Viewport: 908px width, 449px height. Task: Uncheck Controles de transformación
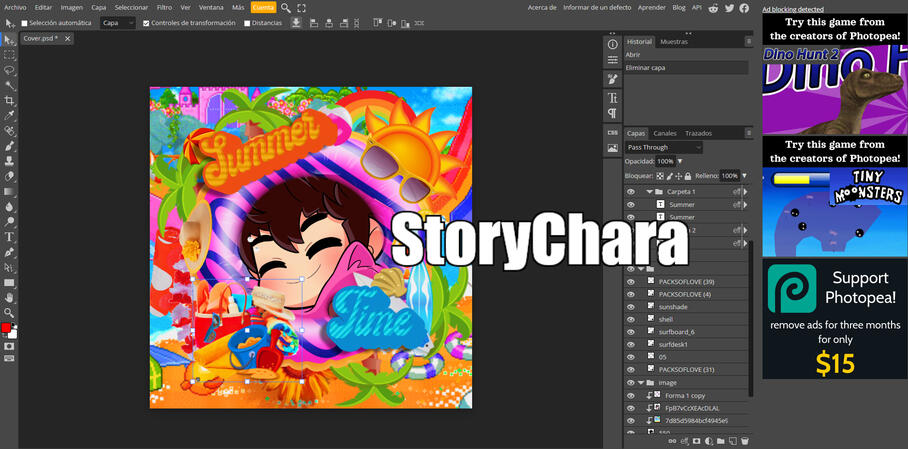[x=146, y=23]
